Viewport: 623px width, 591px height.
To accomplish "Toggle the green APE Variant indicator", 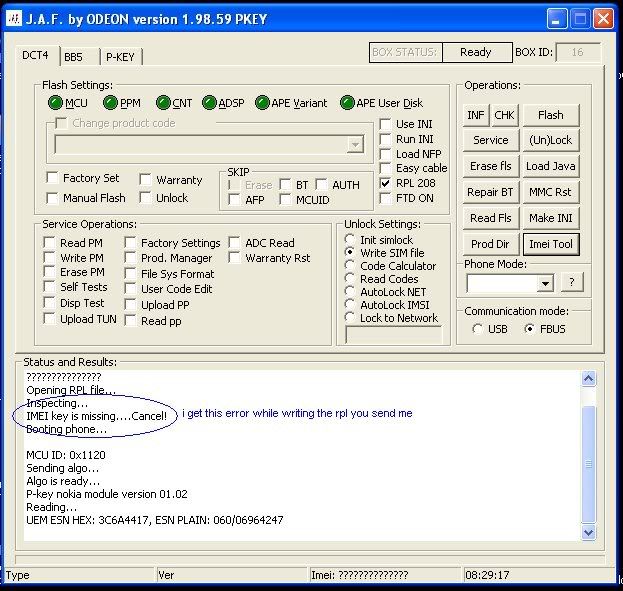I will (x=262, y=103).
